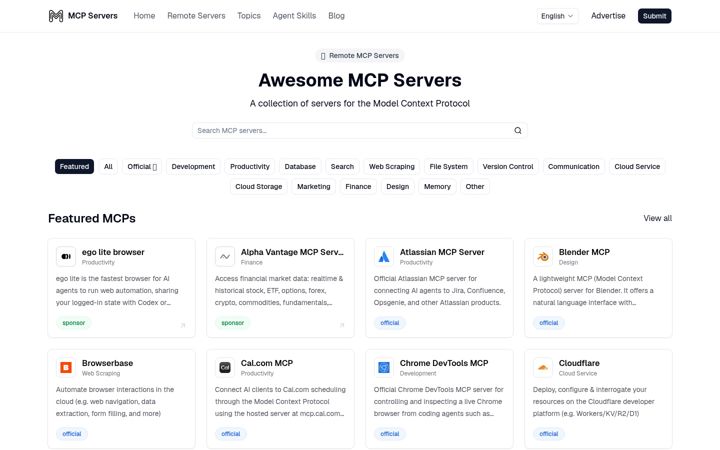Open the Alpha Vantage MCP Server title
The width and height of the screenshot is (720, 450).
(292, 252)
